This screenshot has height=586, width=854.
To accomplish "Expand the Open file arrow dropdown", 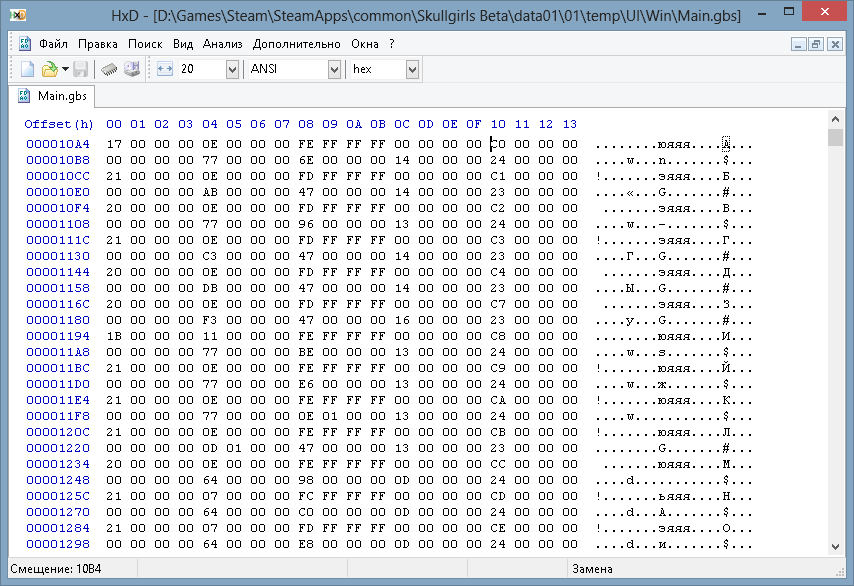I will tap(65, 69).
